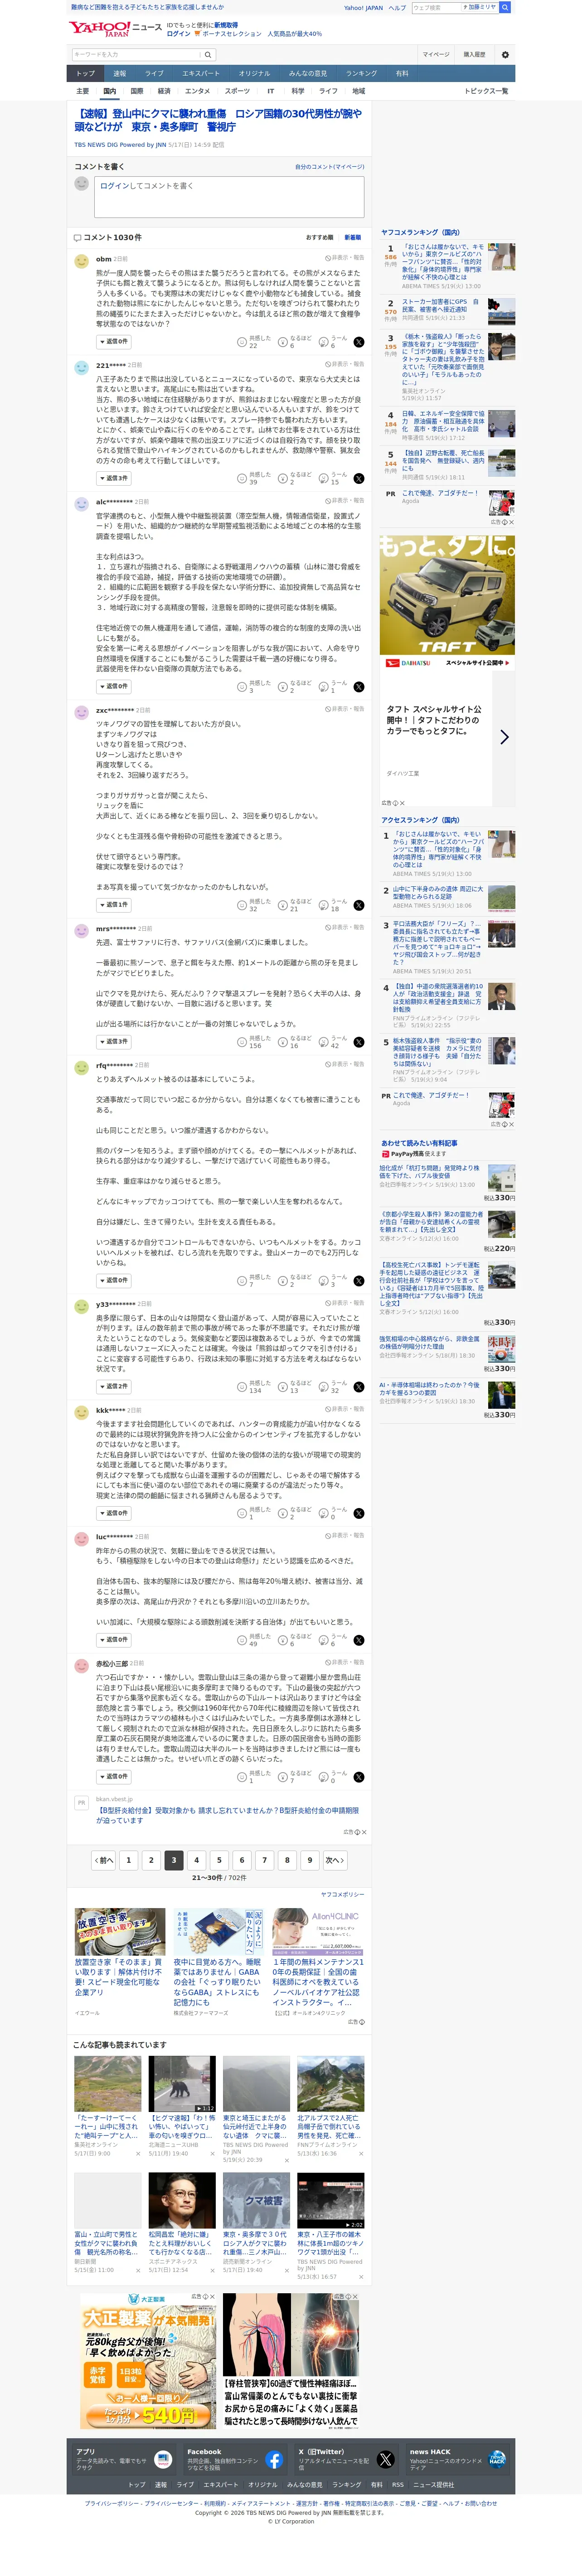Switch comment sort to おすすめ順
The height and width of the screenshot is (2576, 582).
pyautogui.click(x=320, y=237)
